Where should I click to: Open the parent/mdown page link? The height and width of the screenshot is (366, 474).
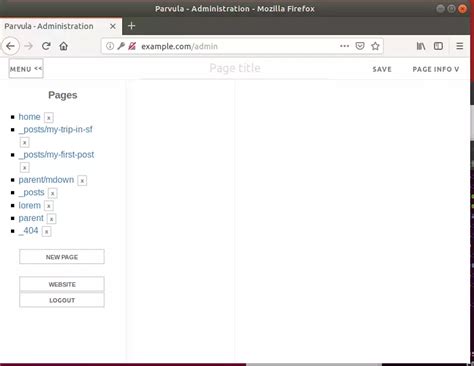click(46, 180)
